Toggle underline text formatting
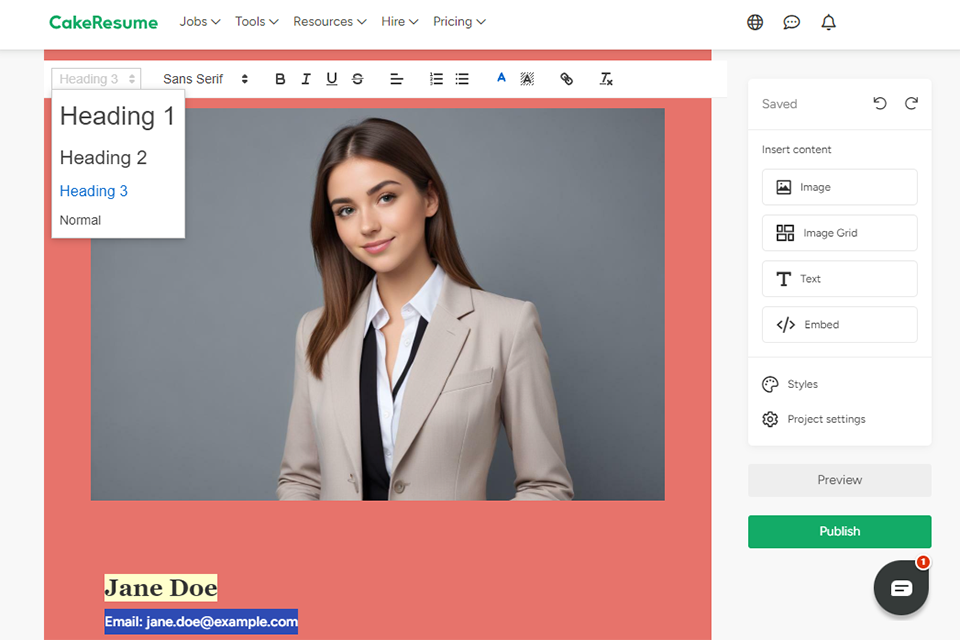Screen dimensions: 960x640 (331, 79)
